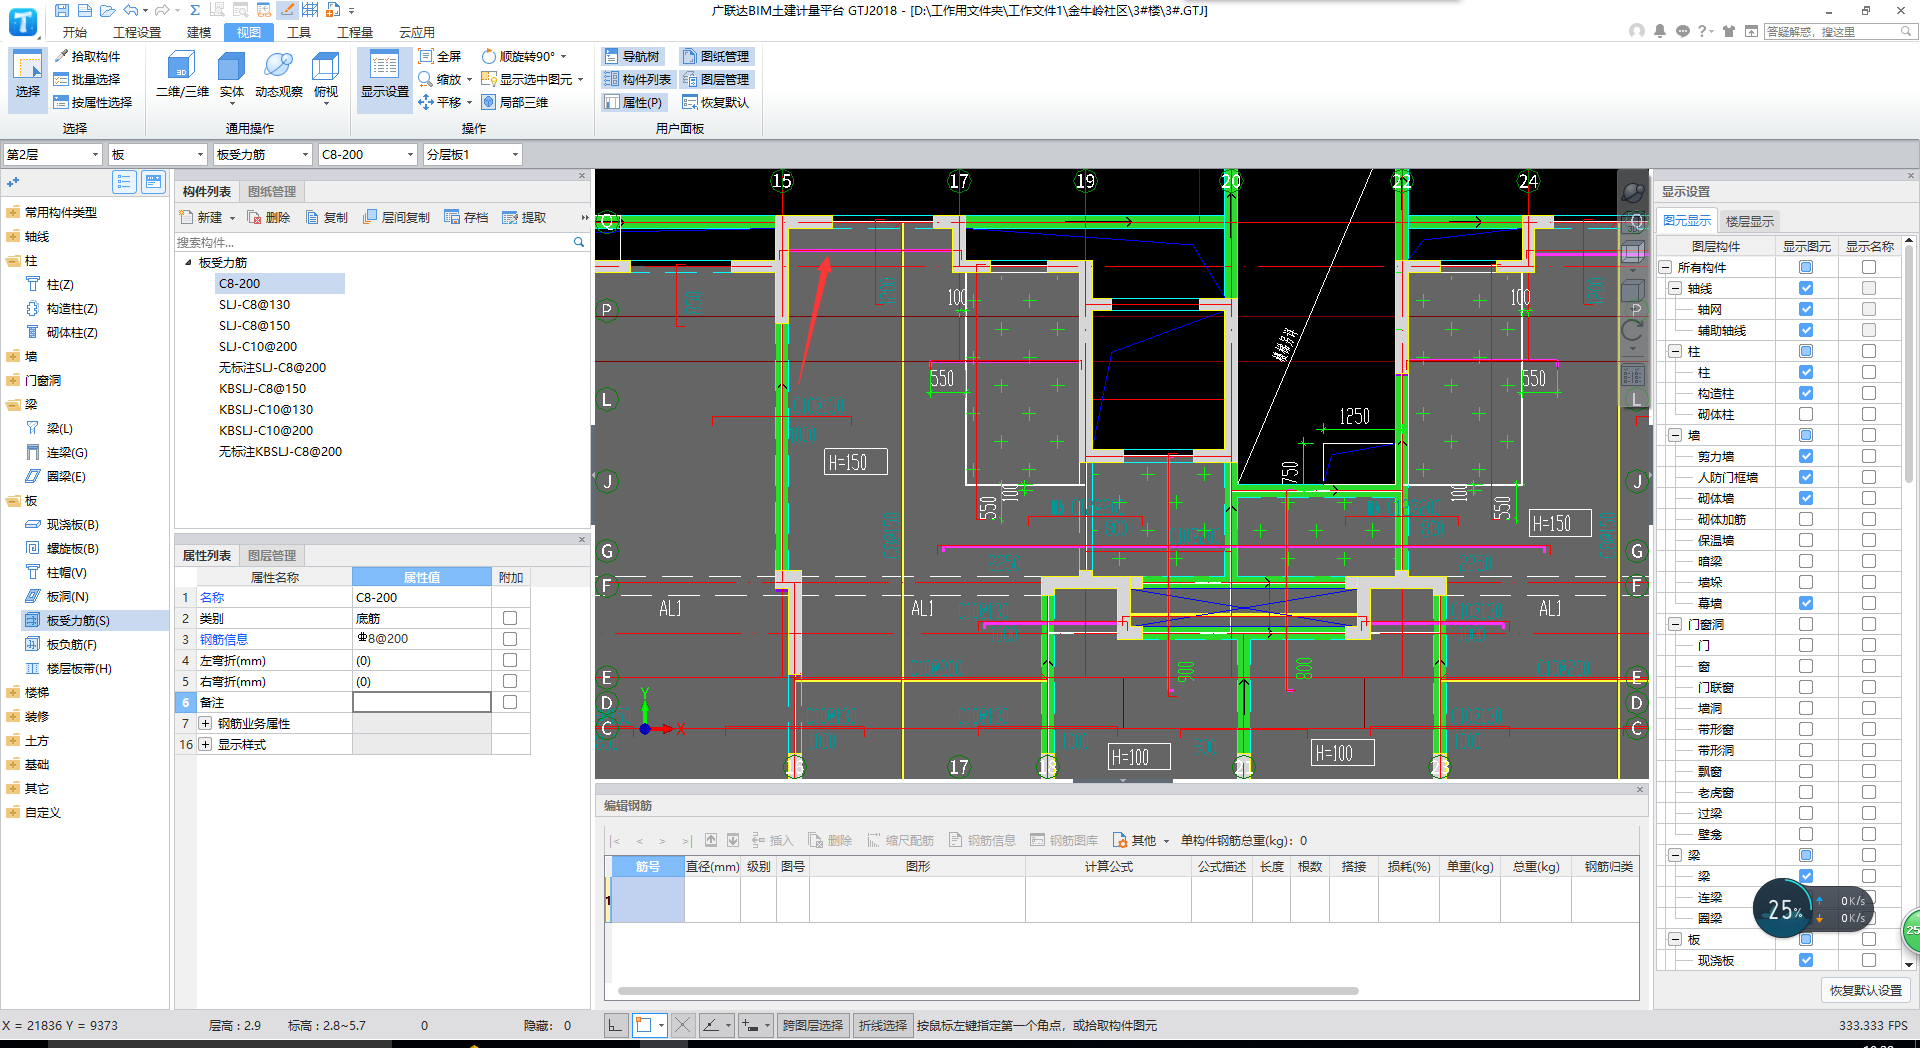Check 附加 box for 钢筋信息 row
Screen dimensions: 1920x1048
510,639
